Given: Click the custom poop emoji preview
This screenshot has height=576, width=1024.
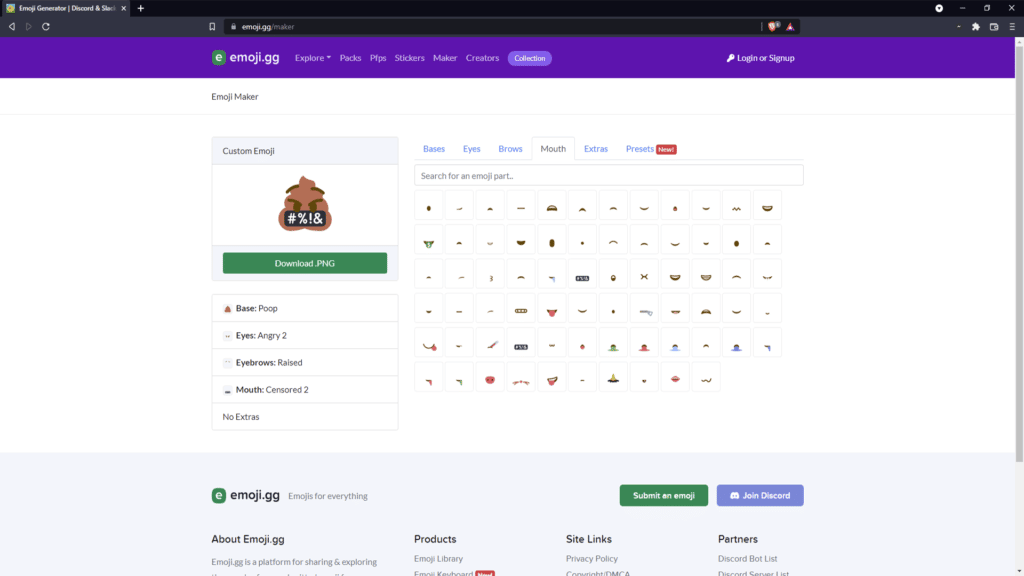Looking at the screenshot, I should click(305, 204).
